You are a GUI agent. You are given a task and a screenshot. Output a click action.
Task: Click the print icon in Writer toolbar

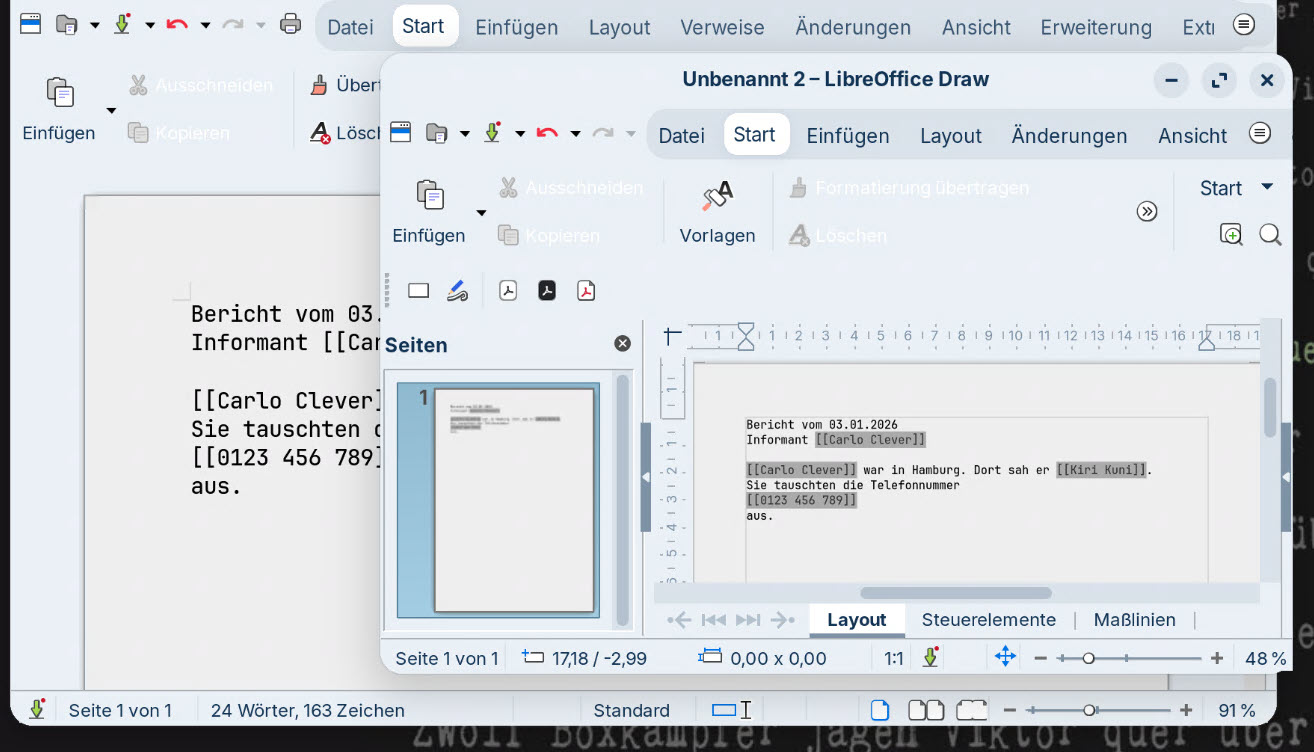pos(290,24)
